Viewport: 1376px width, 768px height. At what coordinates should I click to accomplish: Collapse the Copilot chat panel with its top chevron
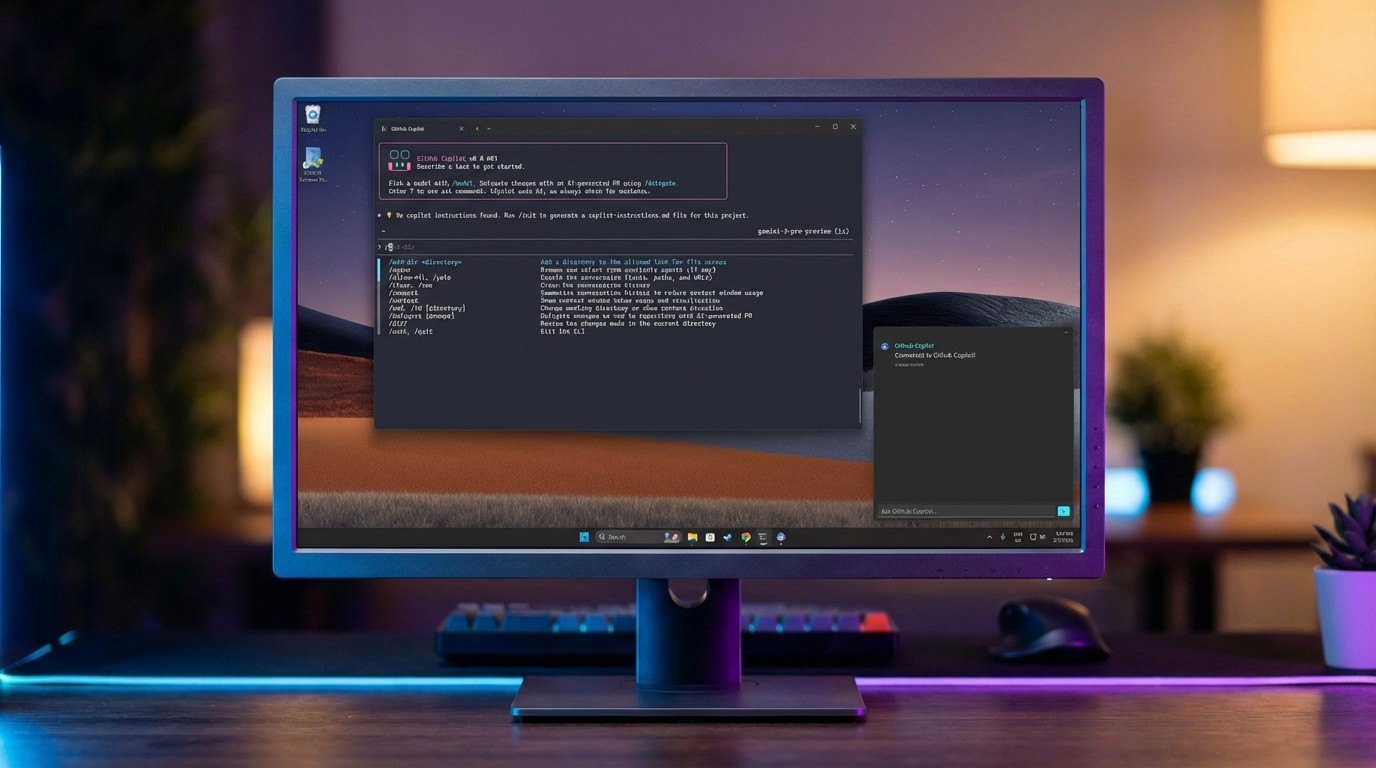pos(1066,332)
